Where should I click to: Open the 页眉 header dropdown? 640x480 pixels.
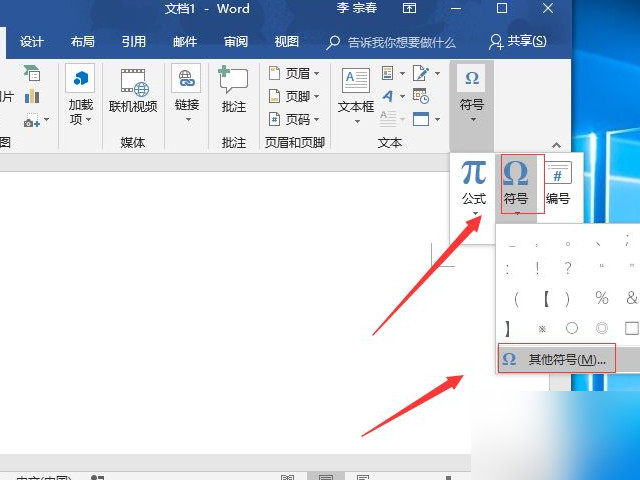coord(294,73)
